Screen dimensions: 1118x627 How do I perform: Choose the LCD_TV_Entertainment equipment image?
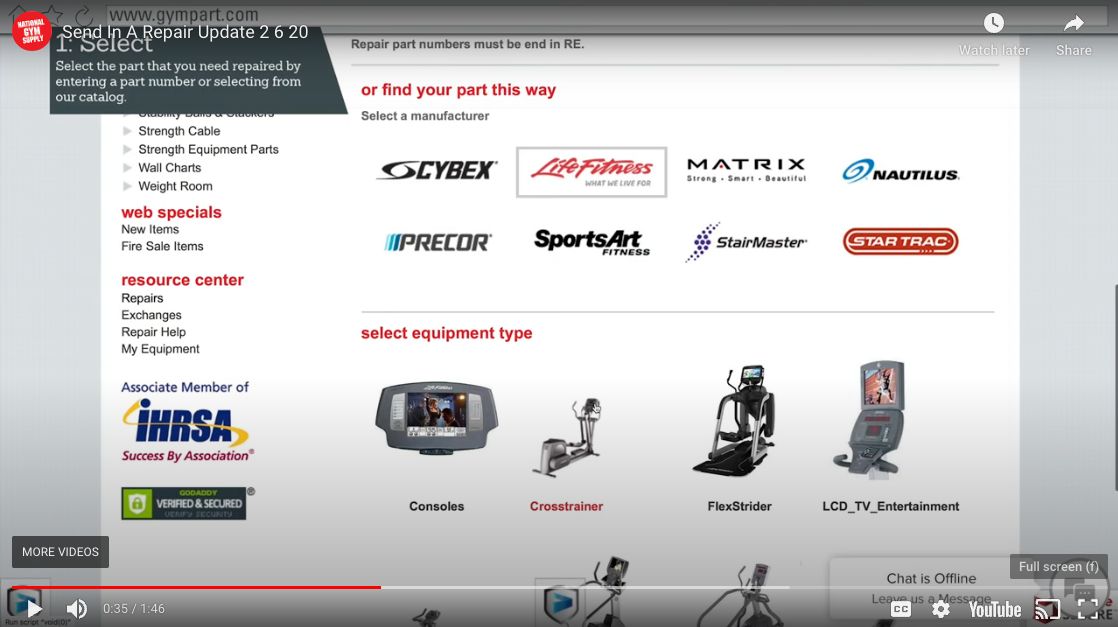point(871,417)
